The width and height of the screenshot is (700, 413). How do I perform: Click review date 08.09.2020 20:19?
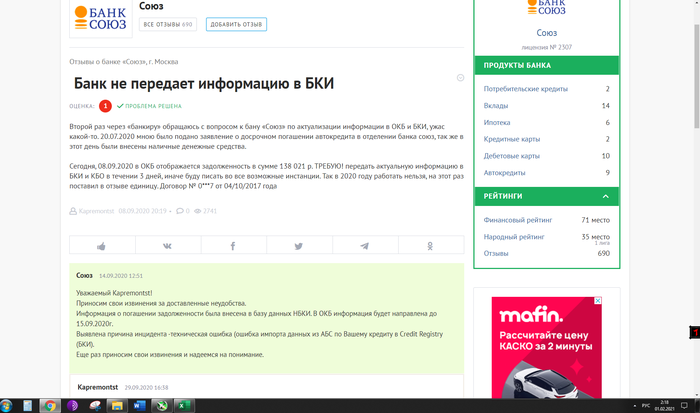[142, 211]
